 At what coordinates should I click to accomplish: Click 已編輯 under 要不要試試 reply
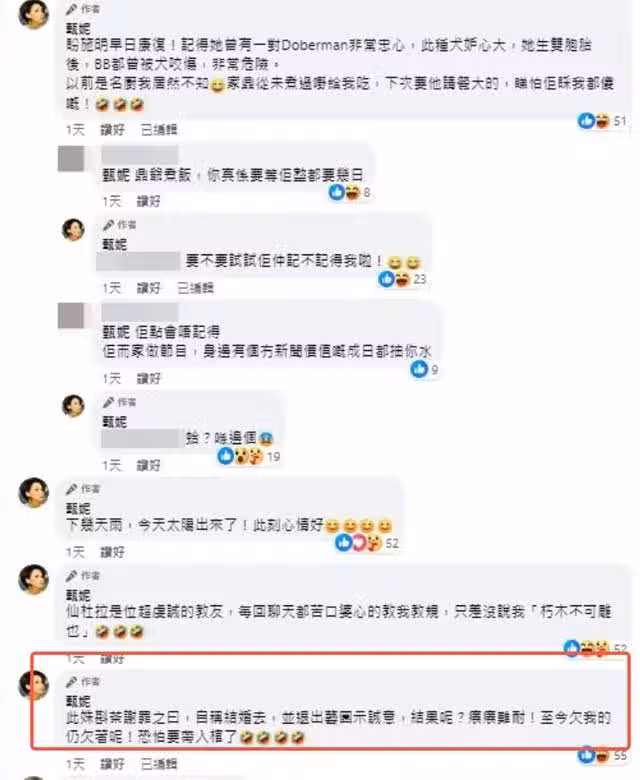[x=195, y=288]
